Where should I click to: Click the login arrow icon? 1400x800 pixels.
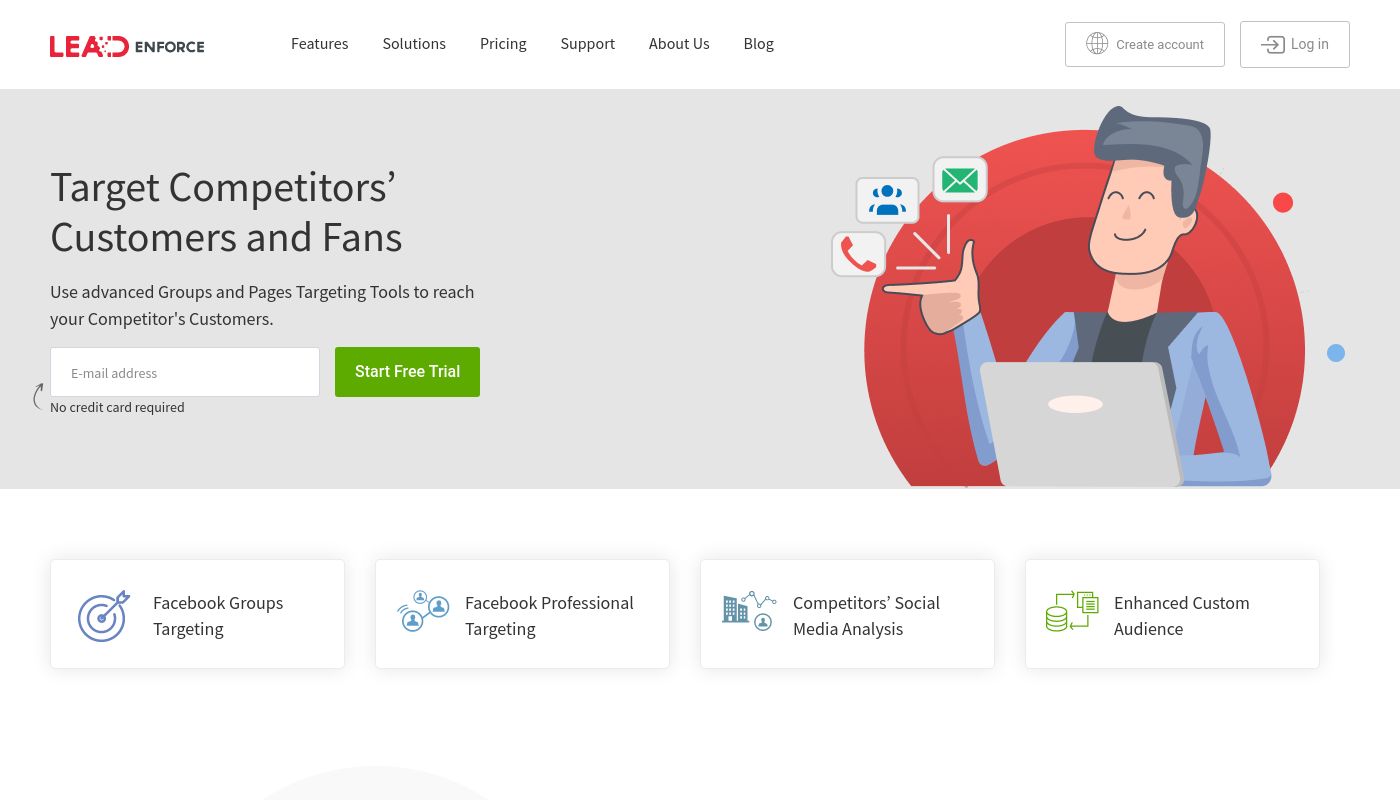pos(1272,45)
